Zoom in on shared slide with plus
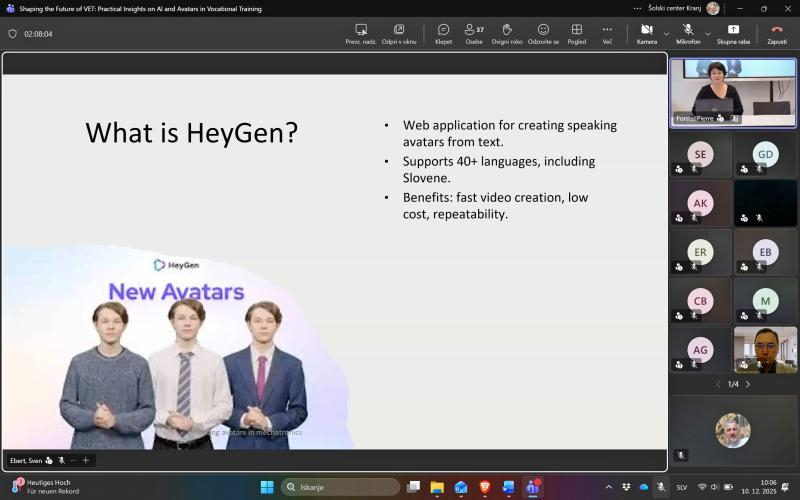 click(x=86, y=460)
